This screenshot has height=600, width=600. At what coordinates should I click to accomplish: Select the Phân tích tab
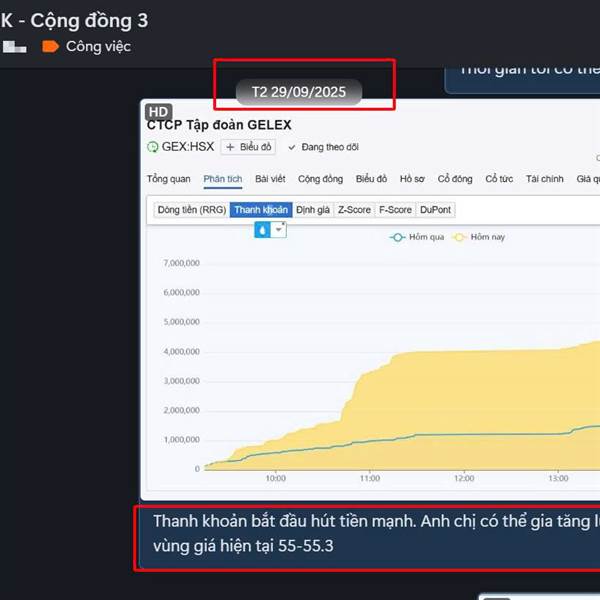223,179
